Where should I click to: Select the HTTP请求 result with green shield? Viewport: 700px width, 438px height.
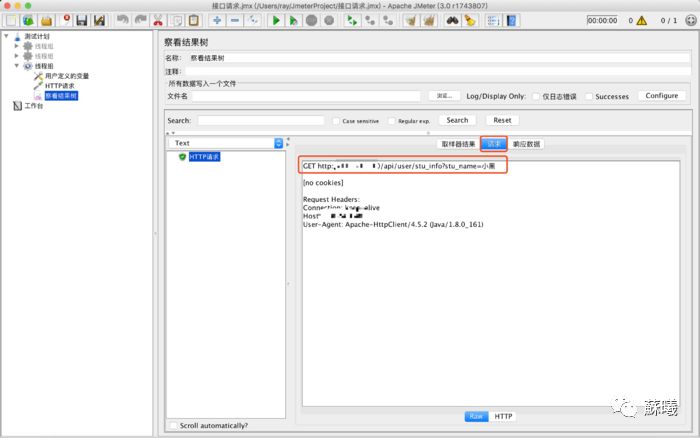tap(204, 157)
